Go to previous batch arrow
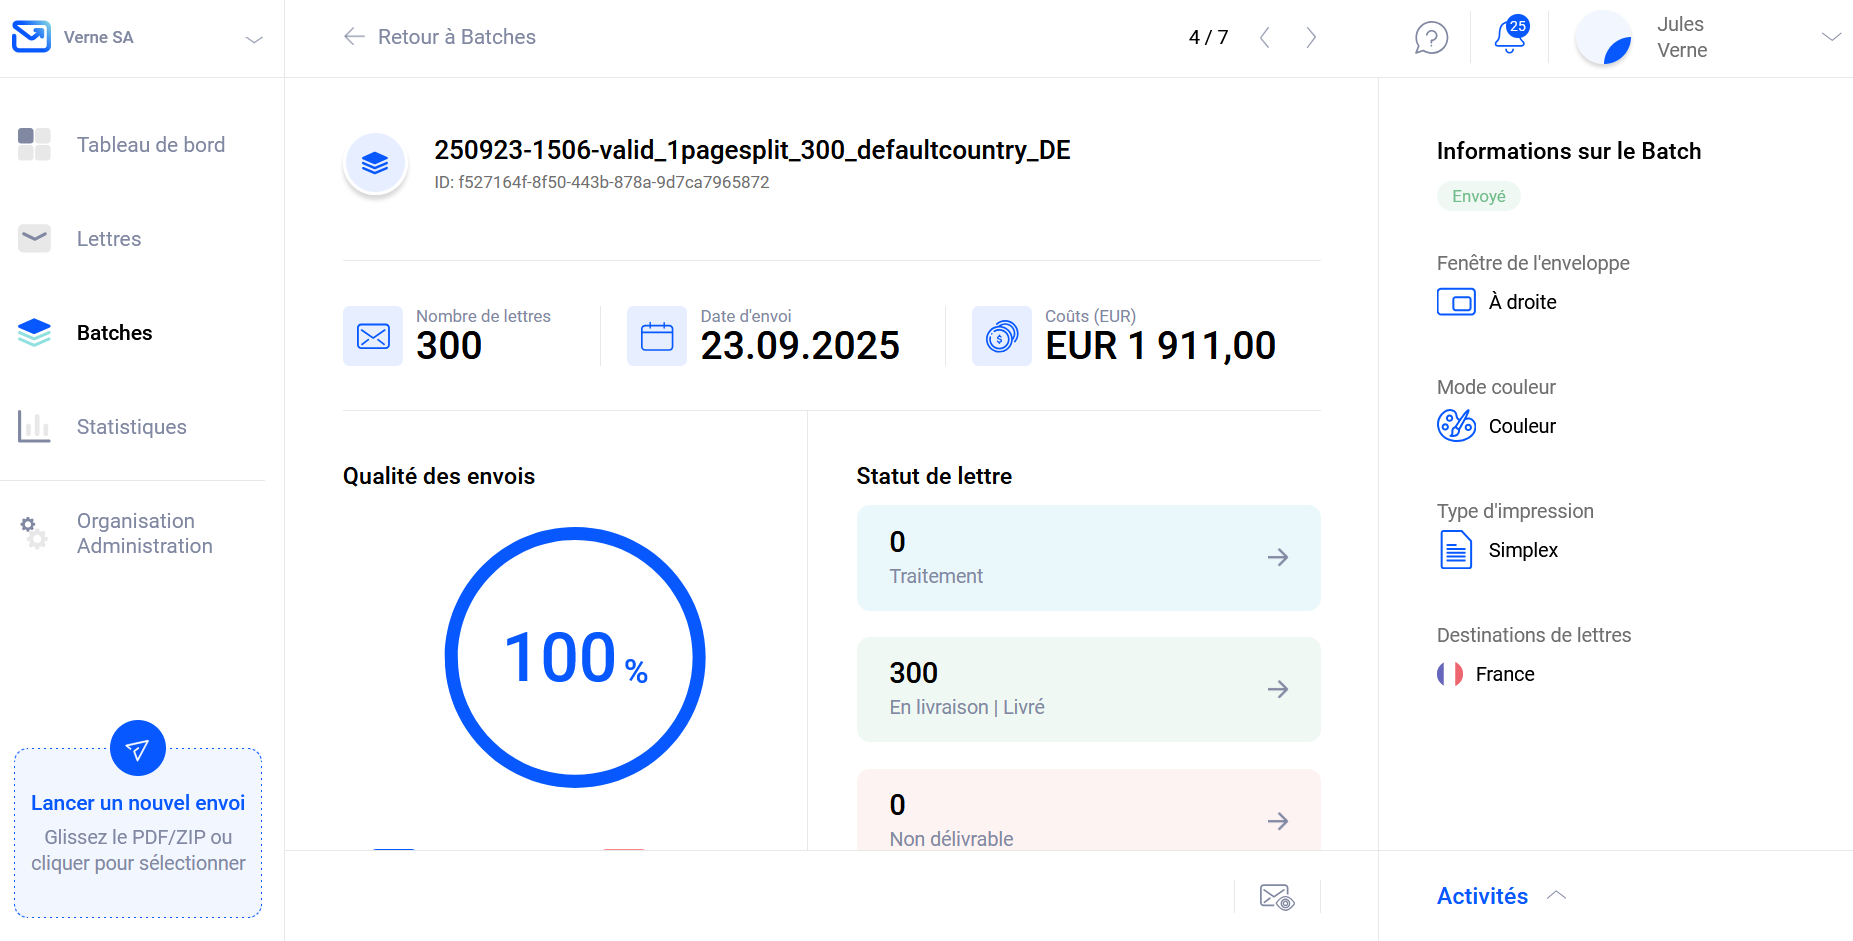The image size is (1853, 941). click(1265, 38)
